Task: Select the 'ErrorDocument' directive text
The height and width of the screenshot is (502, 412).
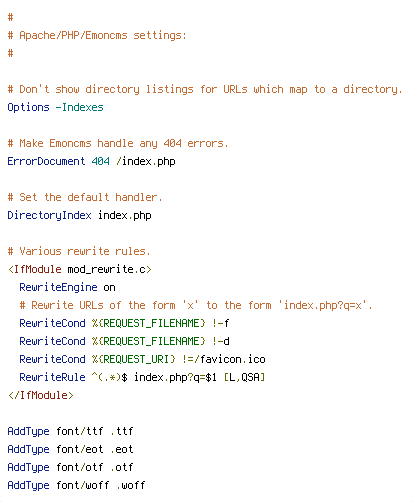Action: 46,161
